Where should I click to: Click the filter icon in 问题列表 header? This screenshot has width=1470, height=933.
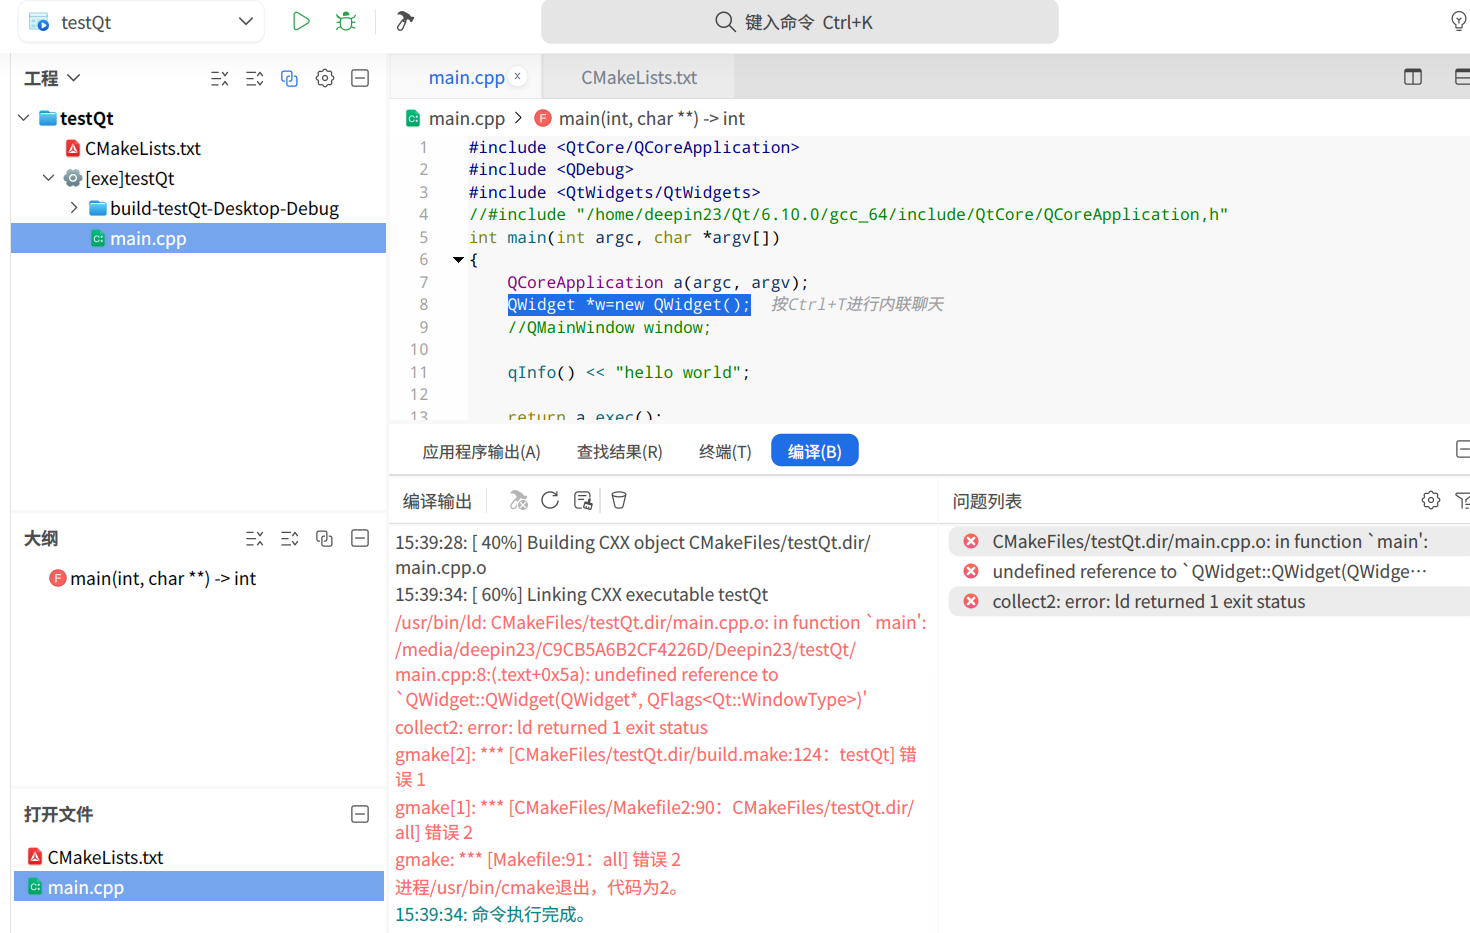tap(1462, 500)
